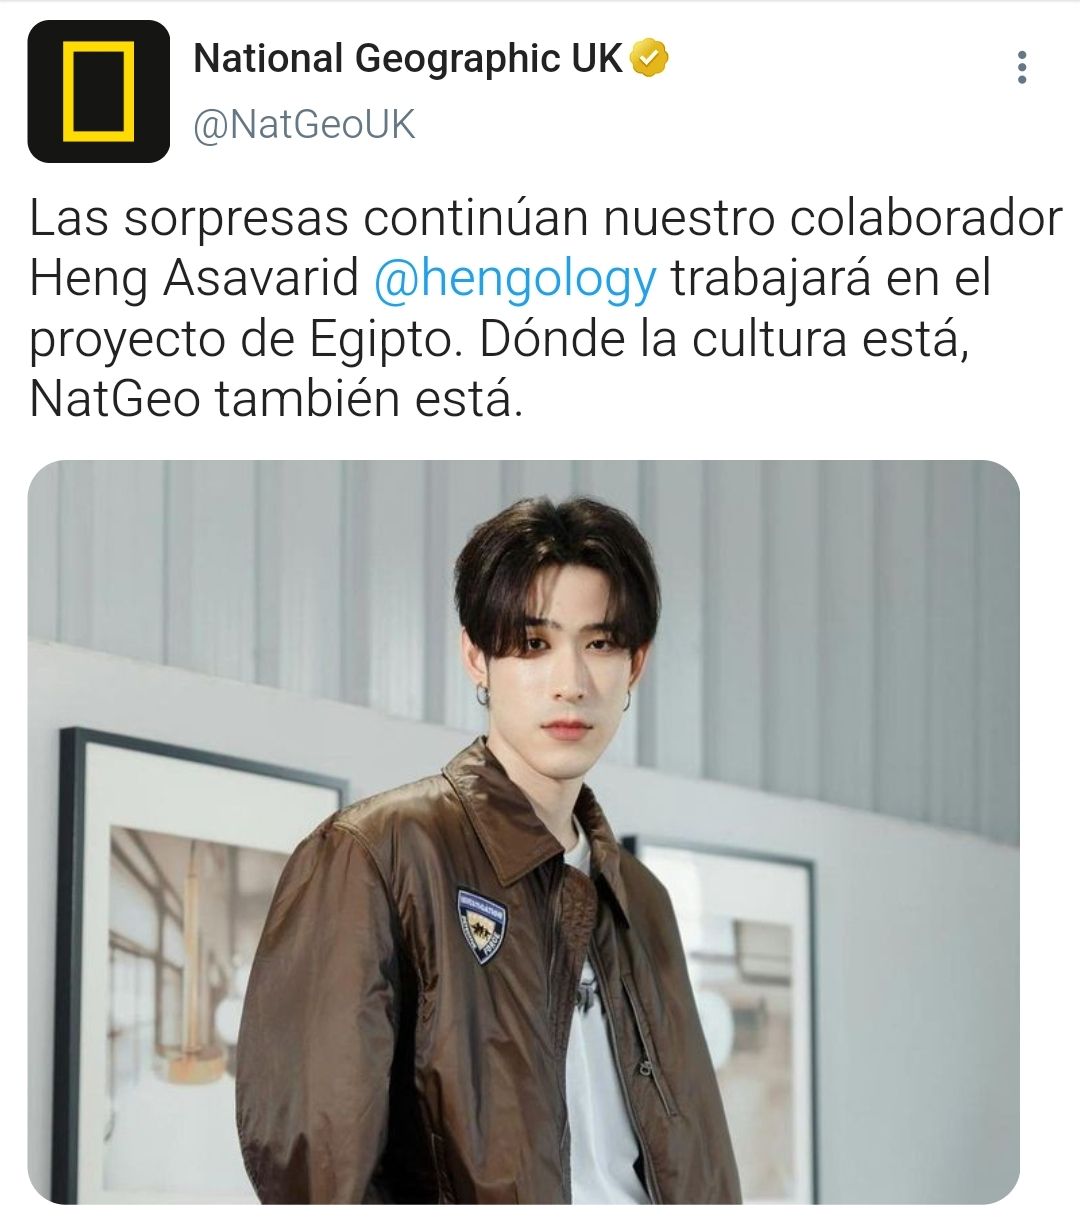Open the National Geographic UK display name
1080x1227 pixels.
(x=408, y=59)
